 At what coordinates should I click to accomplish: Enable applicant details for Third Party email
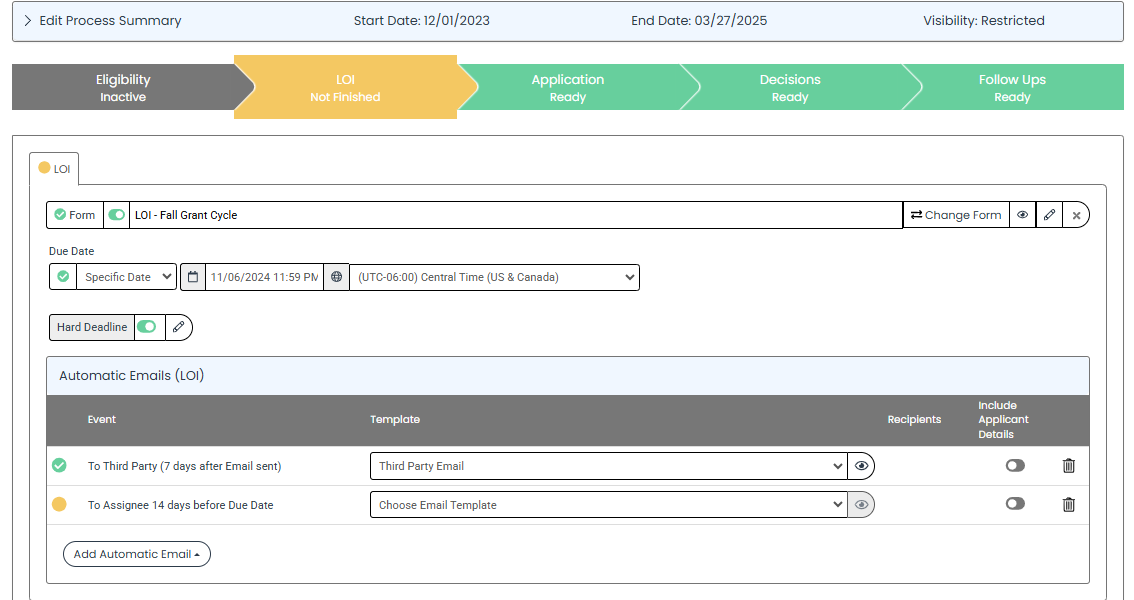pyautogui.click(x=1015, y=466)
